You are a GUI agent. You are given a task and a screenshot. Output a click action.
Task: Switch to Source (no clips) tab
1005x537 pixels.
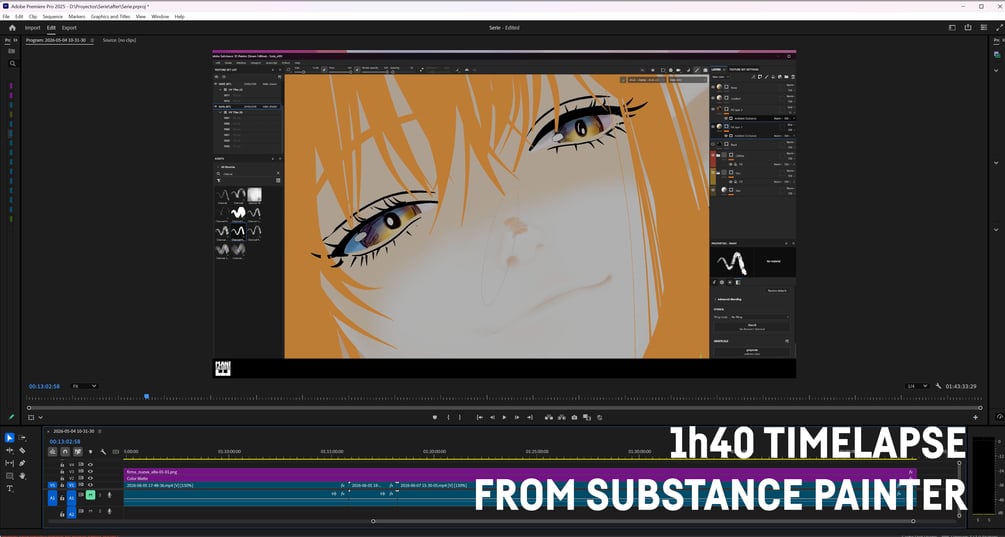pos(119,40)
